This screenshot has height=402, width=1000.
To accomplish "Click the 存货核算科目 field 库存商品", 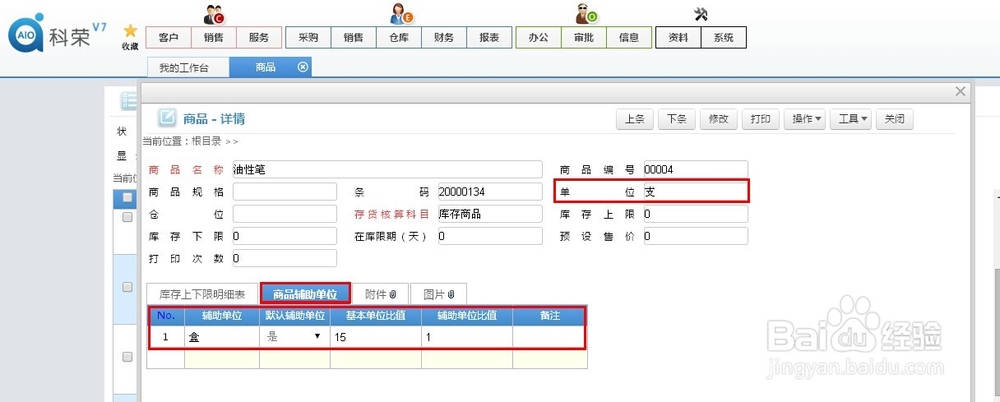I will [490, 214].
